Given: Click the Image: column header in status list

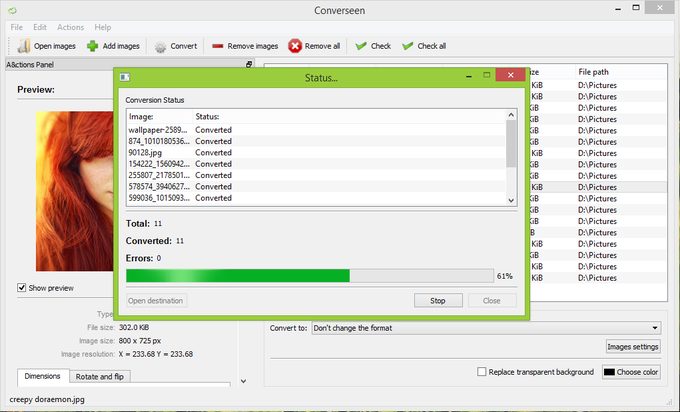Looking at the screenshot, I should [x=160, y=117].
